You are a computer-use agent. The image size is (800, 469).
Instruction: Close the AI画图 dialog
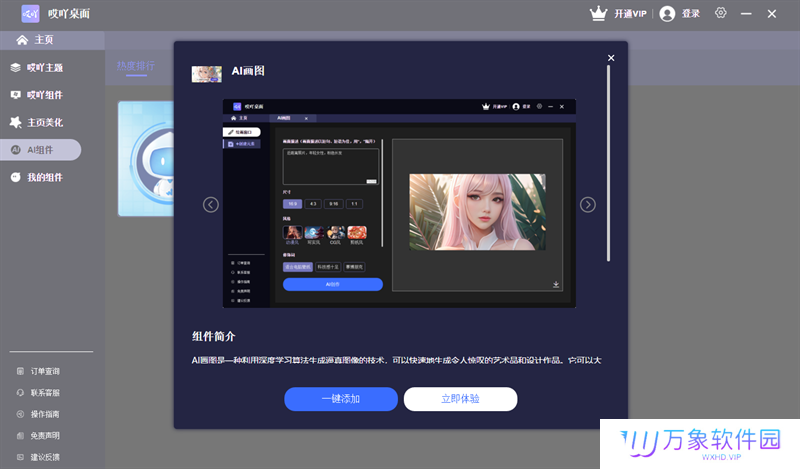(x=611, y=58)
